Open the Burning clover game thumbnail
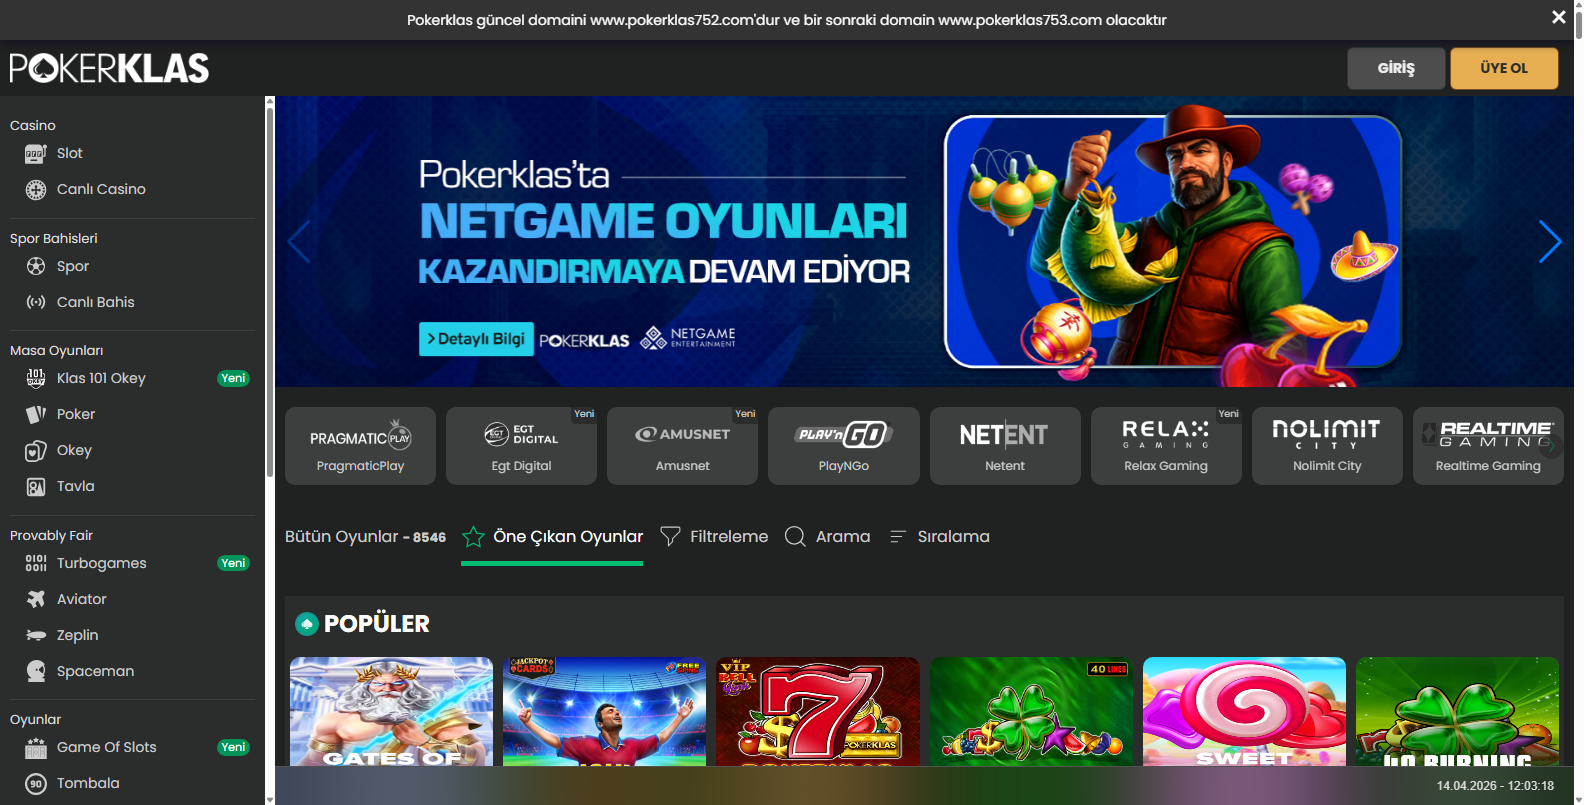Image resolution: width=1584 pixels, height=805 pixels. (1457, 712)
